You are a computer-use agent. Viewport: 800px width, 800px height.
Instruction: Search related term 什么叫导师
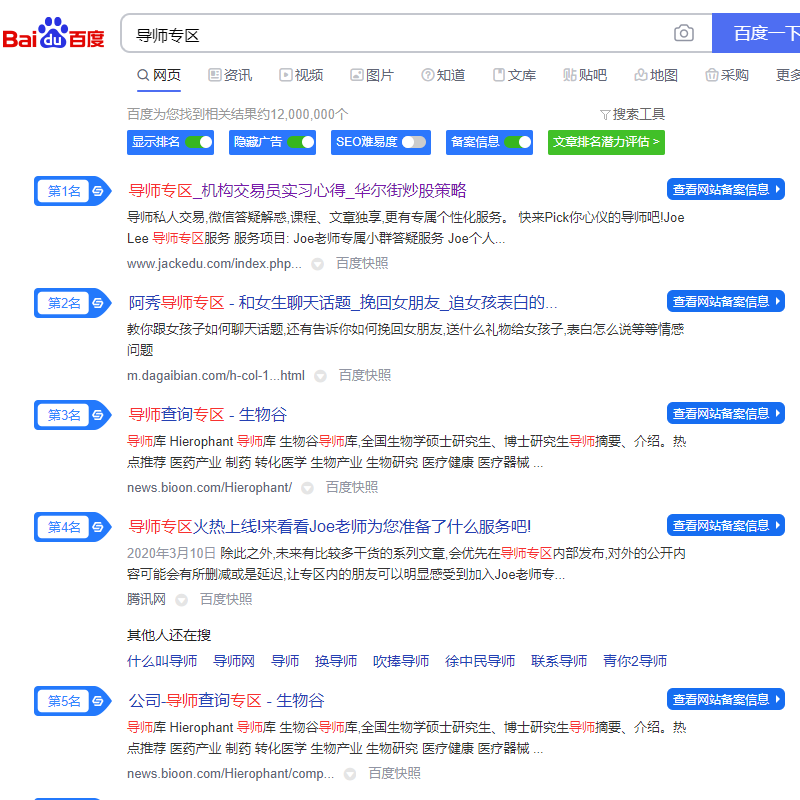(162, 661)
